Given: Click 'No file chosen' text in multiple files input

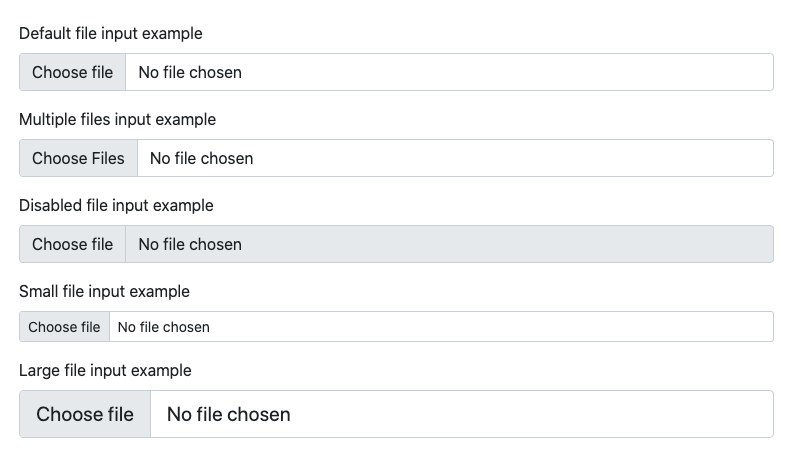Looking at the screenshot, I should 201,158.
